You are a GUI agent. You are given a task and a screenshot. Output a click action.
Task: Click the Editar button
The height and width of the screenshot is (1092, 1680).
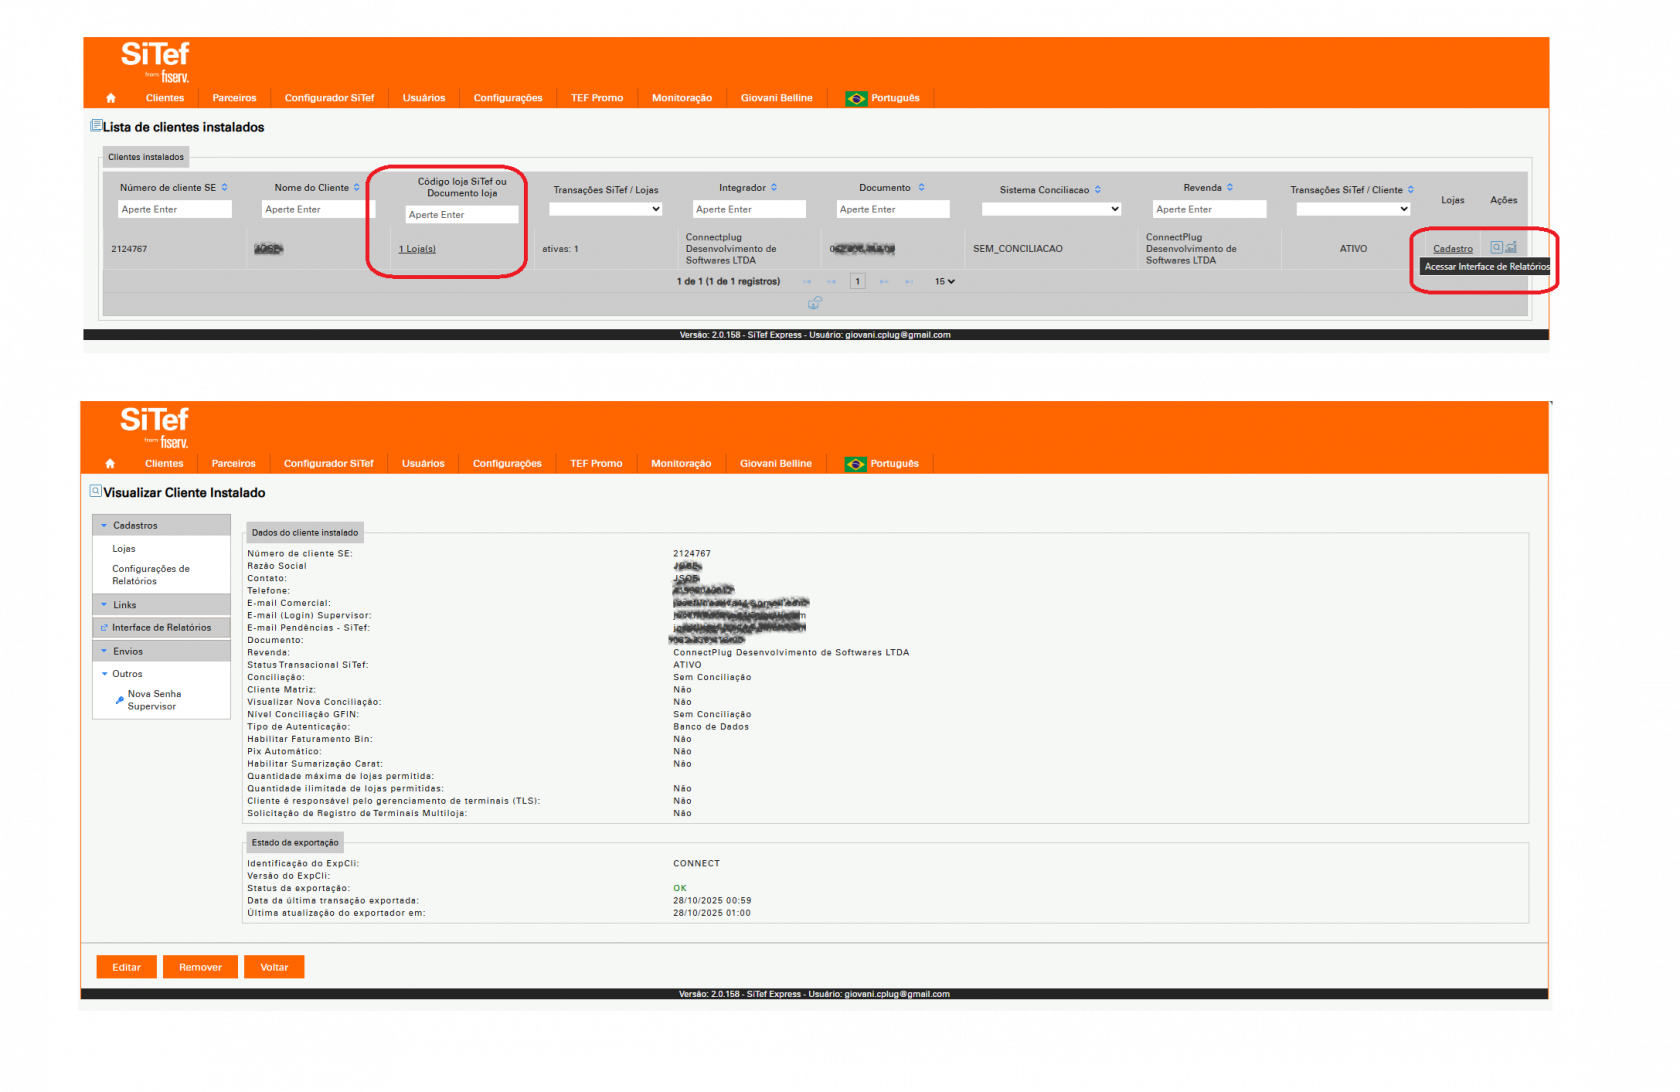tap(126, 967)
